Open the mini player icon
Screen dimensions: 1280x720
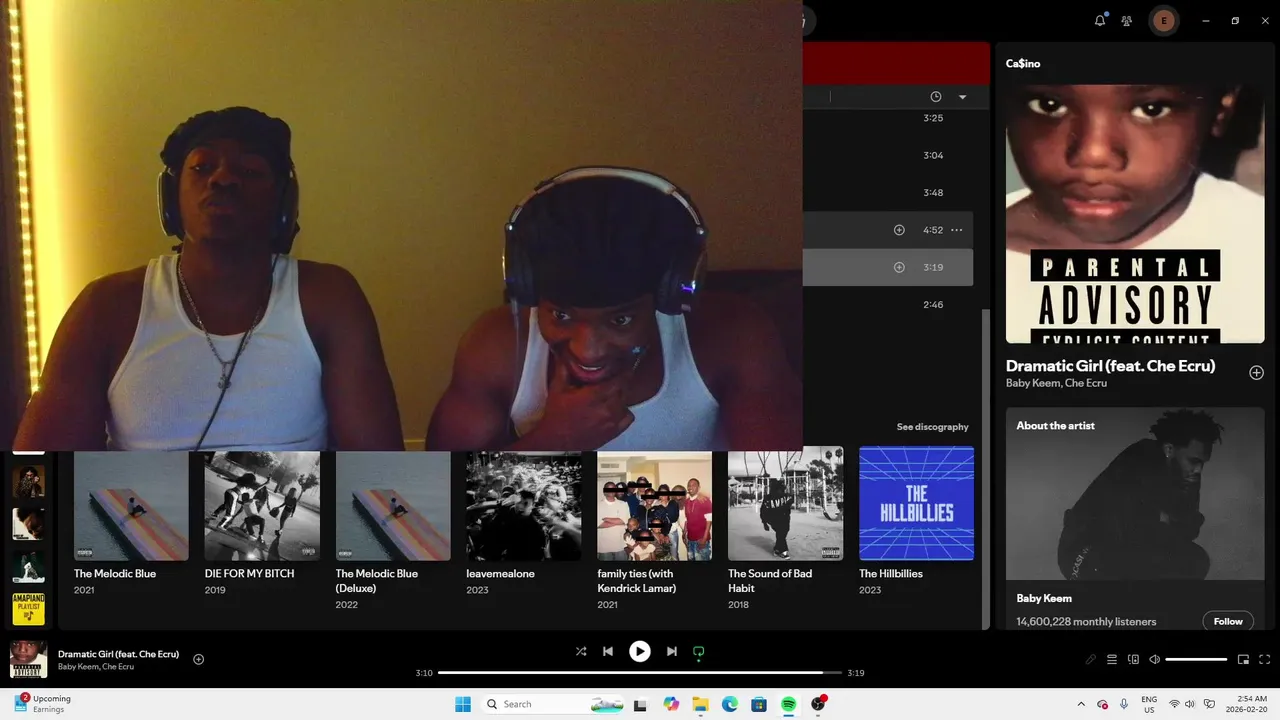coord(1243,659)
